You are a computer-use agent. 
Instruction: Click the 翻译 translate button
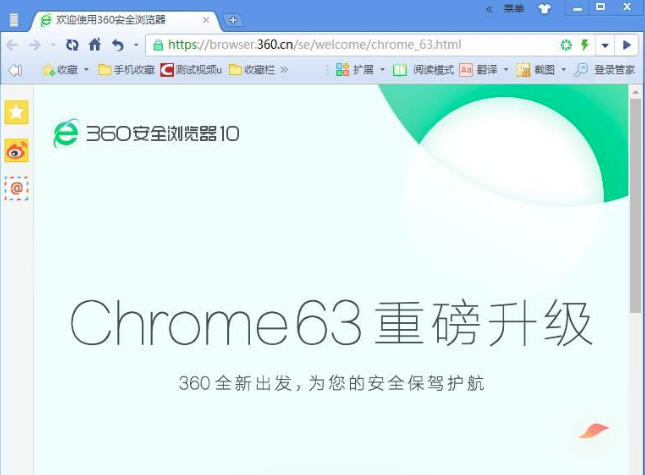[x=478, y=70]
